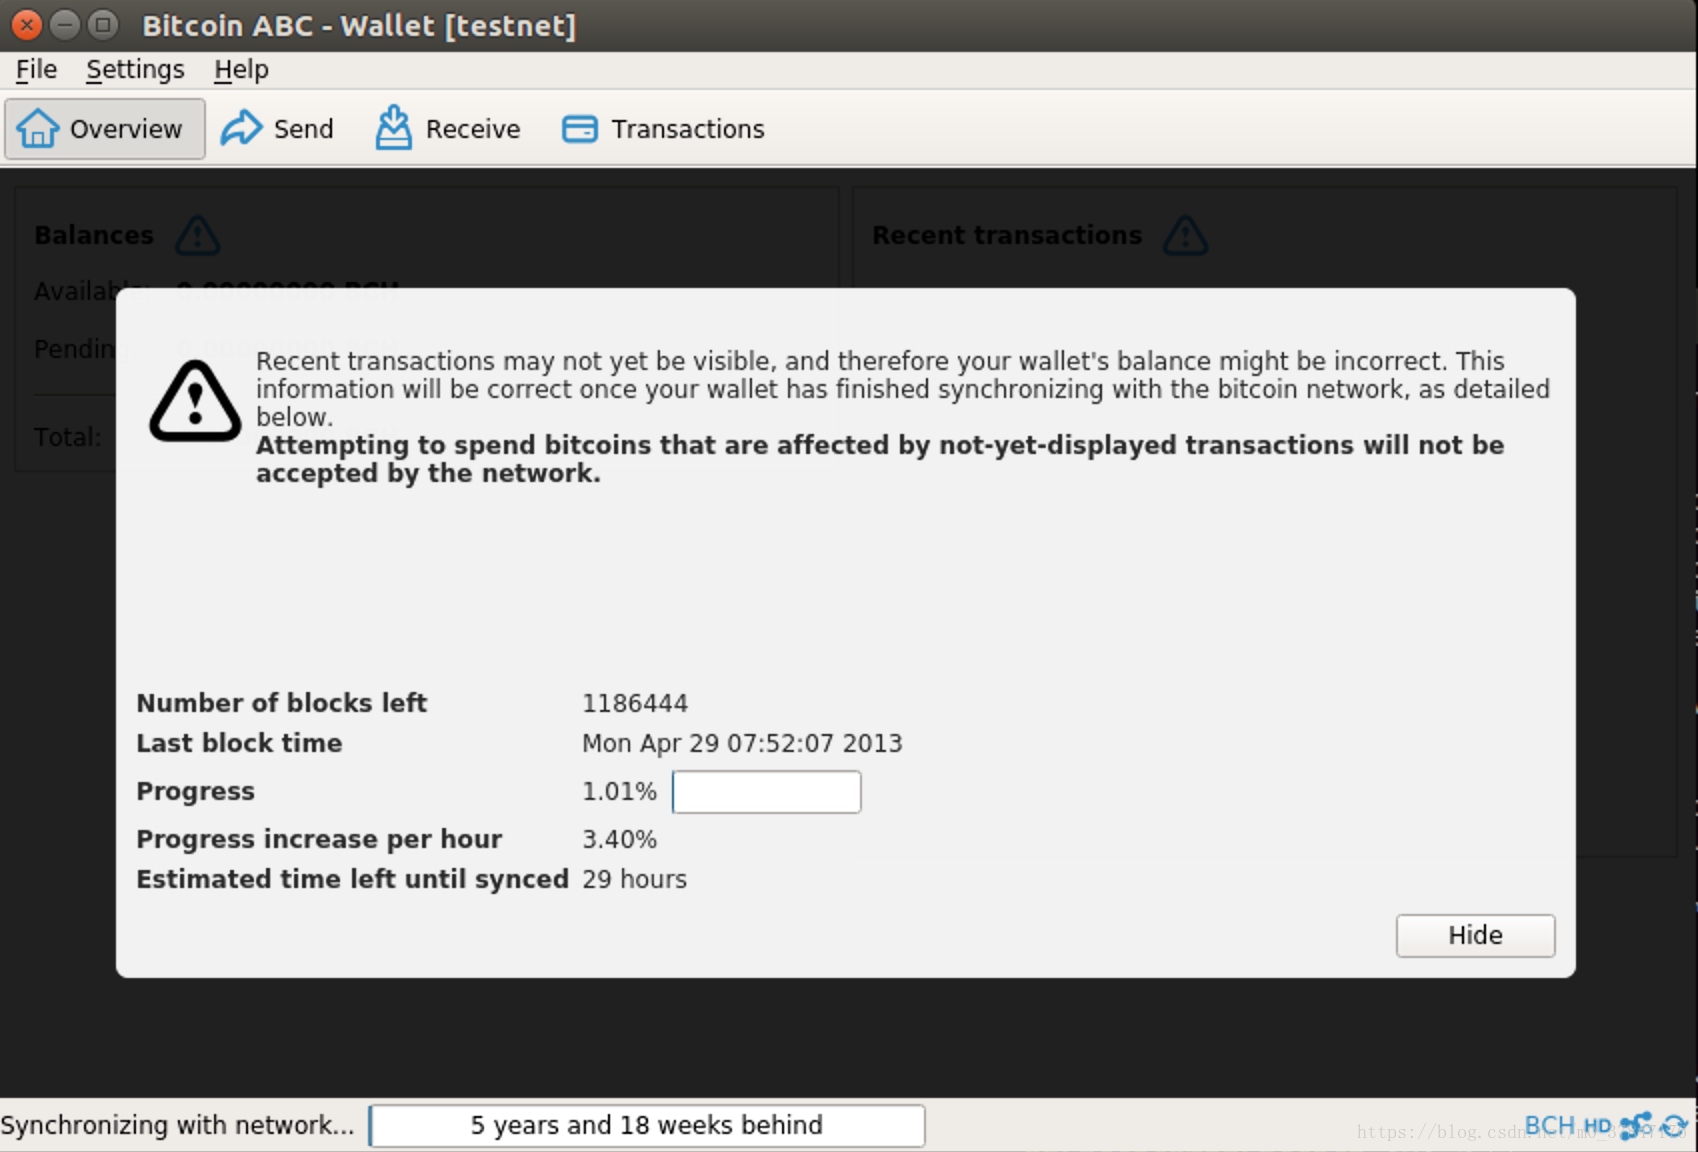Open the File menu
The image size is (1698, 1152).
[x=37, y=70]
